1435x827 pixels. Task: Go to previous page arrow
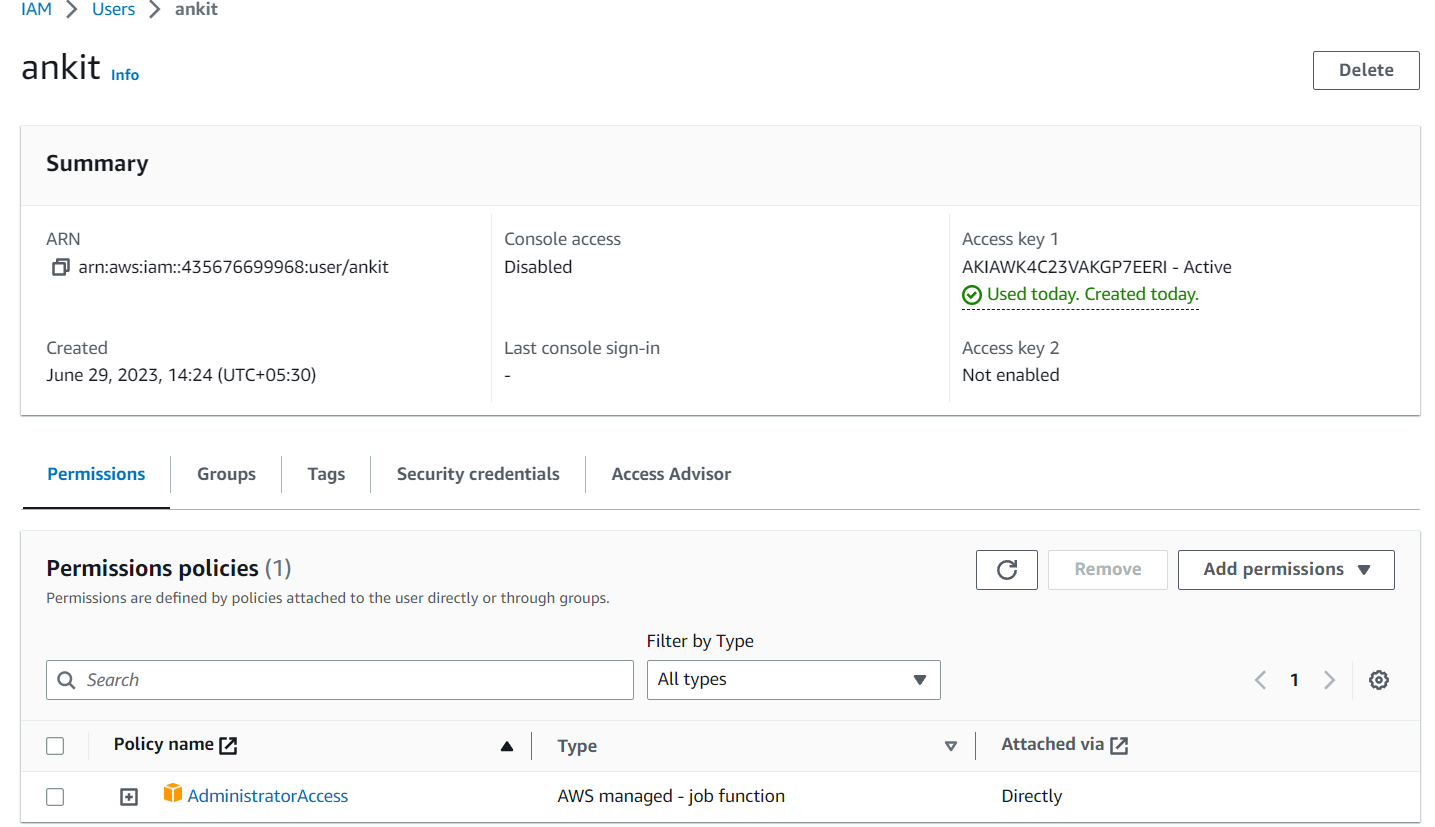(x=1260, y=680)
